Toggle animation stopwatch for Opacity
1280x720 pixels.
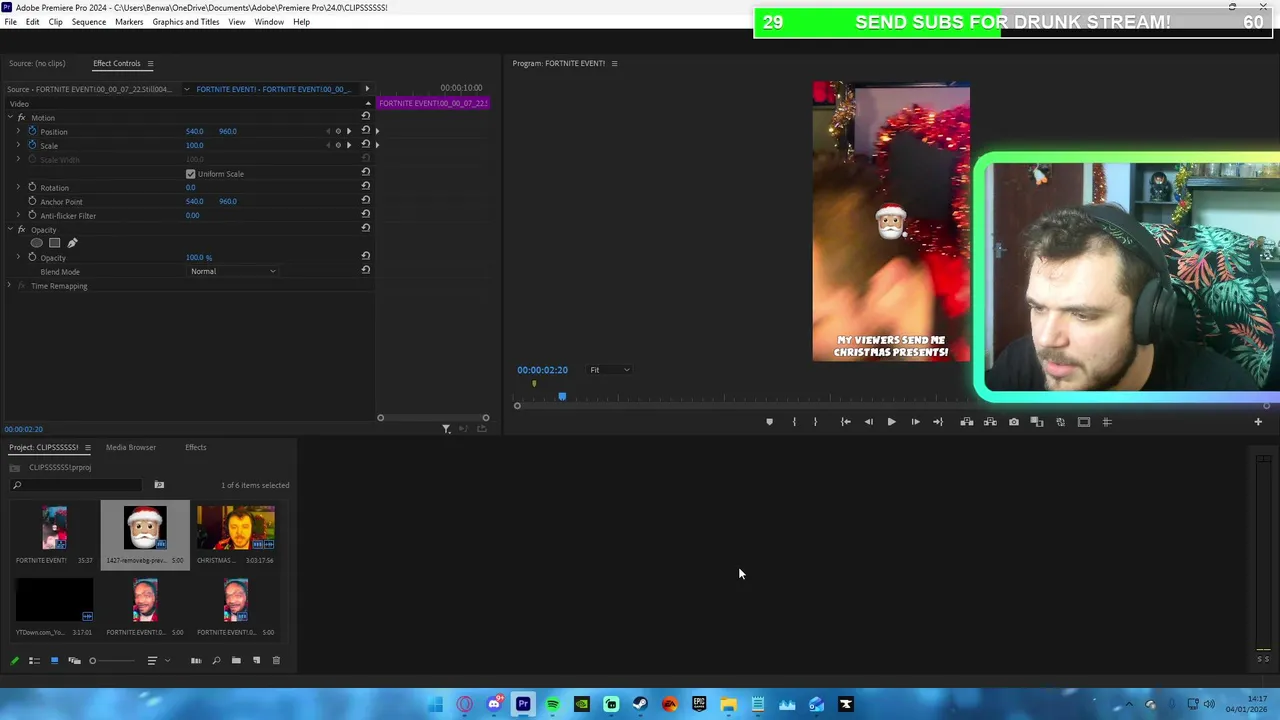pyautogui.click(x=32, y=257)
